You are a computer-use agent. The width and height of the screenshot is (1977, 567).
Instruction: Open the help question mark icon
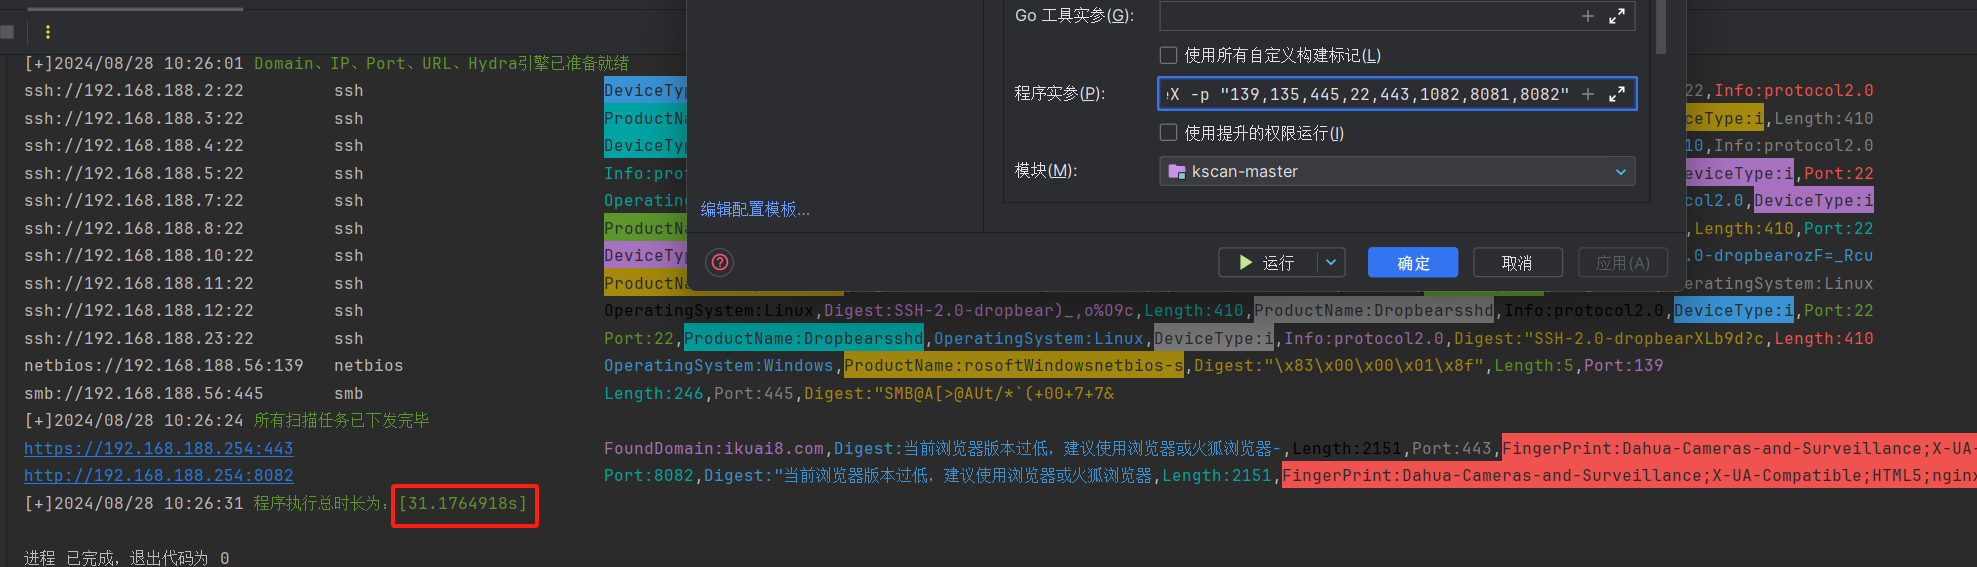(720, 262)
